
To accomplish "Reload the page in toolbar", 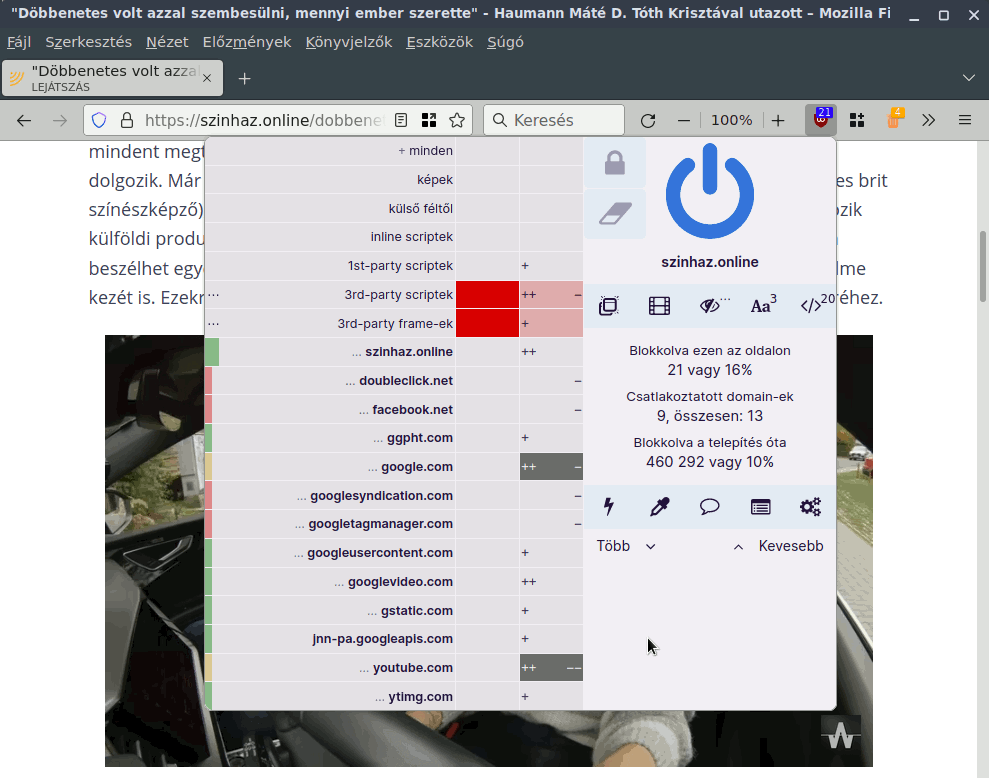I will coord(648,120).
